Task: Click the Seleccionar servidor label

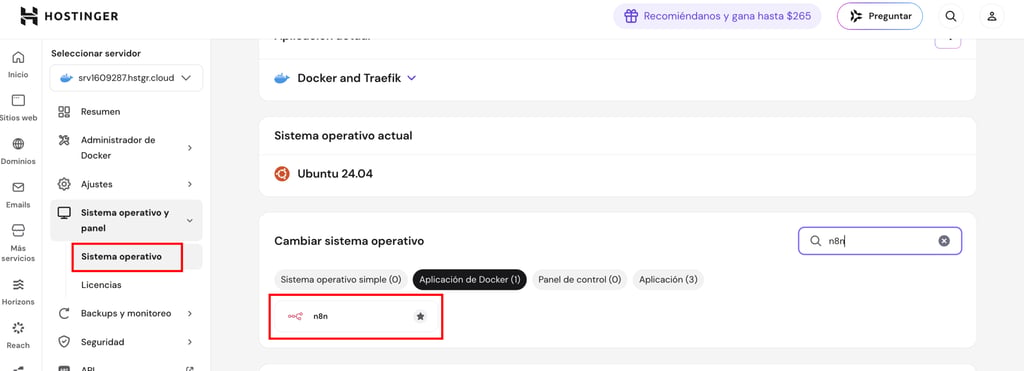Action: [96, 54]
